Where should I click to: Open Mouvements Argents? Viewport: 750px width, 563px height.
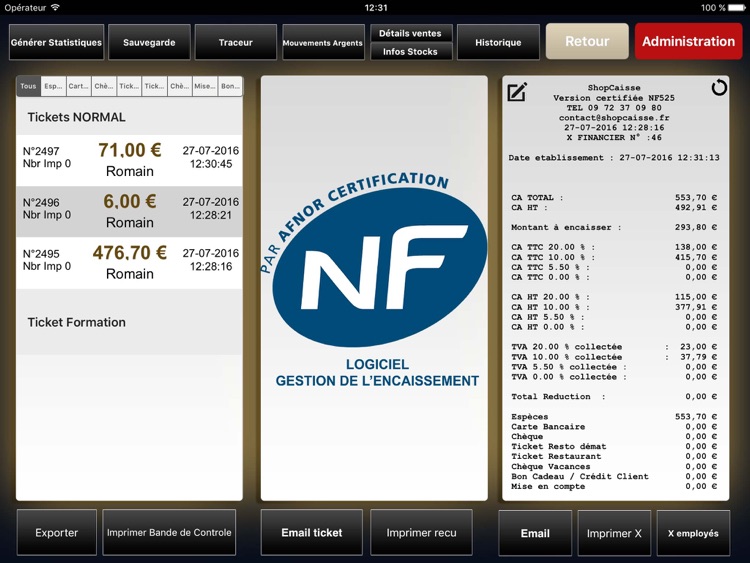[x=323, y=42]
